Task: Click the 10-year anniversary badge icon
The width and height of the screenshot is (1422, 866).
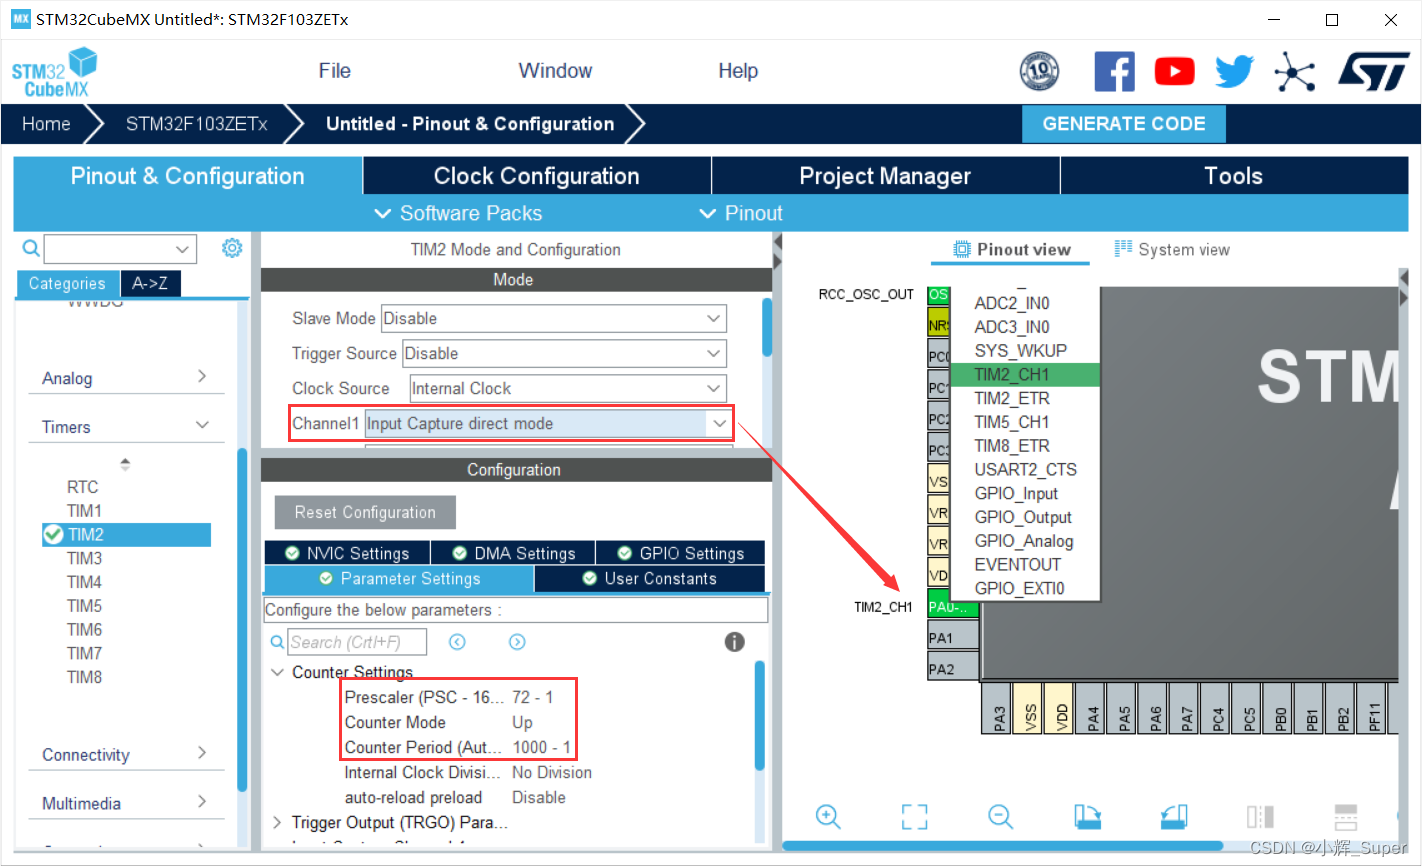Action: (1039, 71)
